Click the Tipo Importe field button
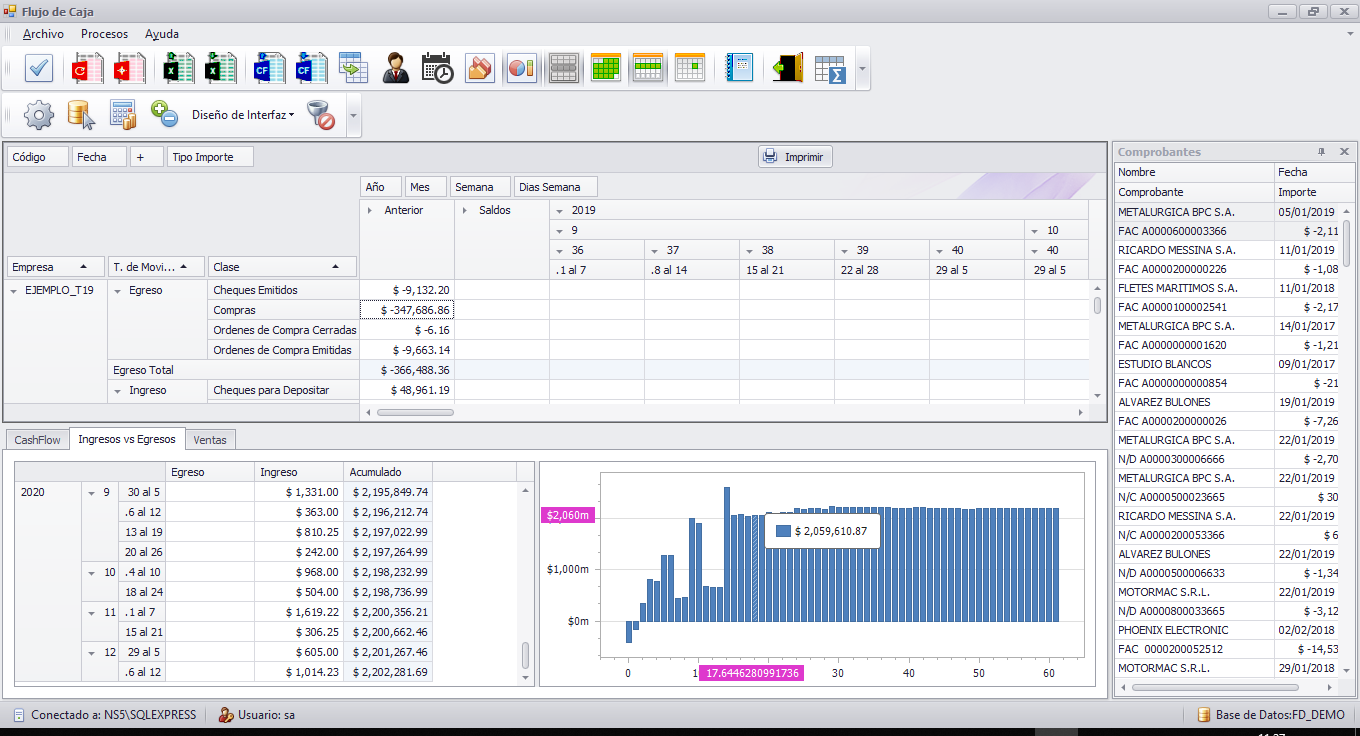The height and width of the screenshot is (736, 1360). pos(210,157)
